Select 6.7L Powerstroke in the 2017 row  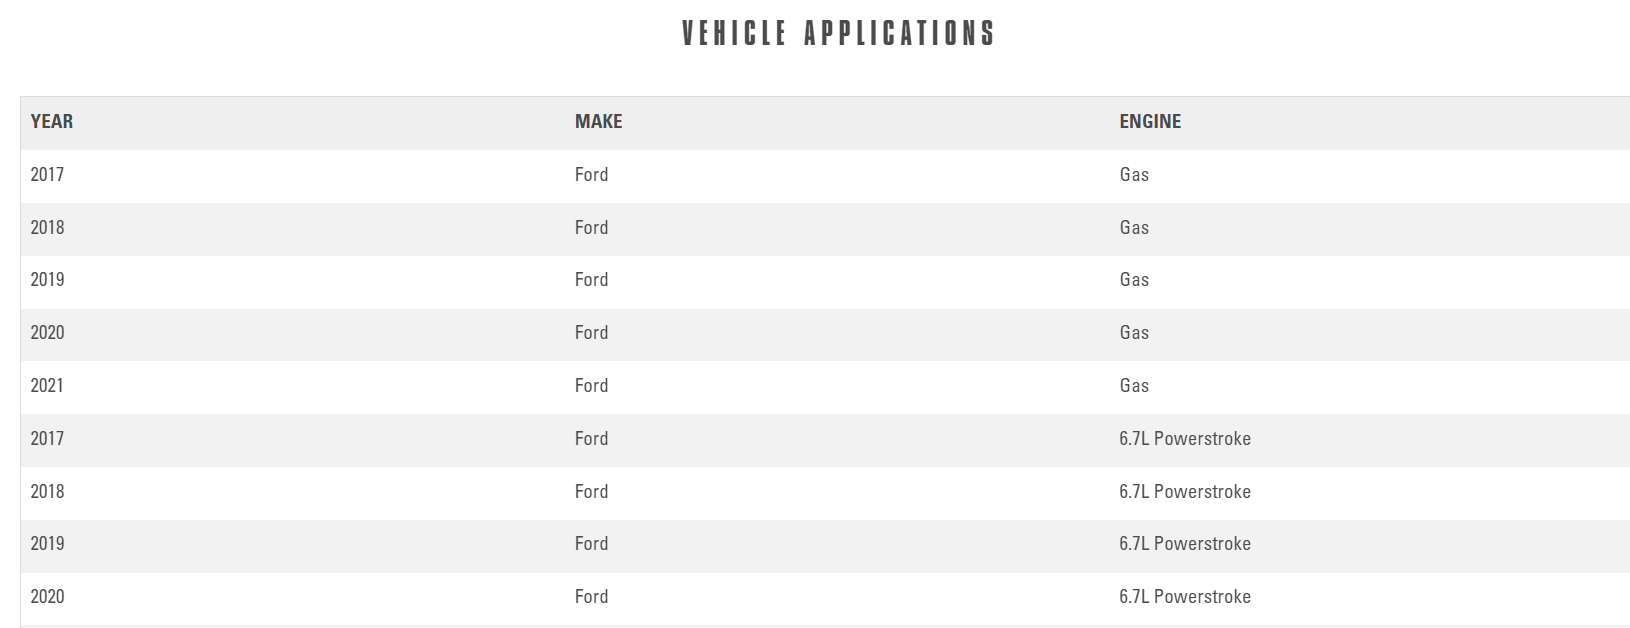[1185, 439]
